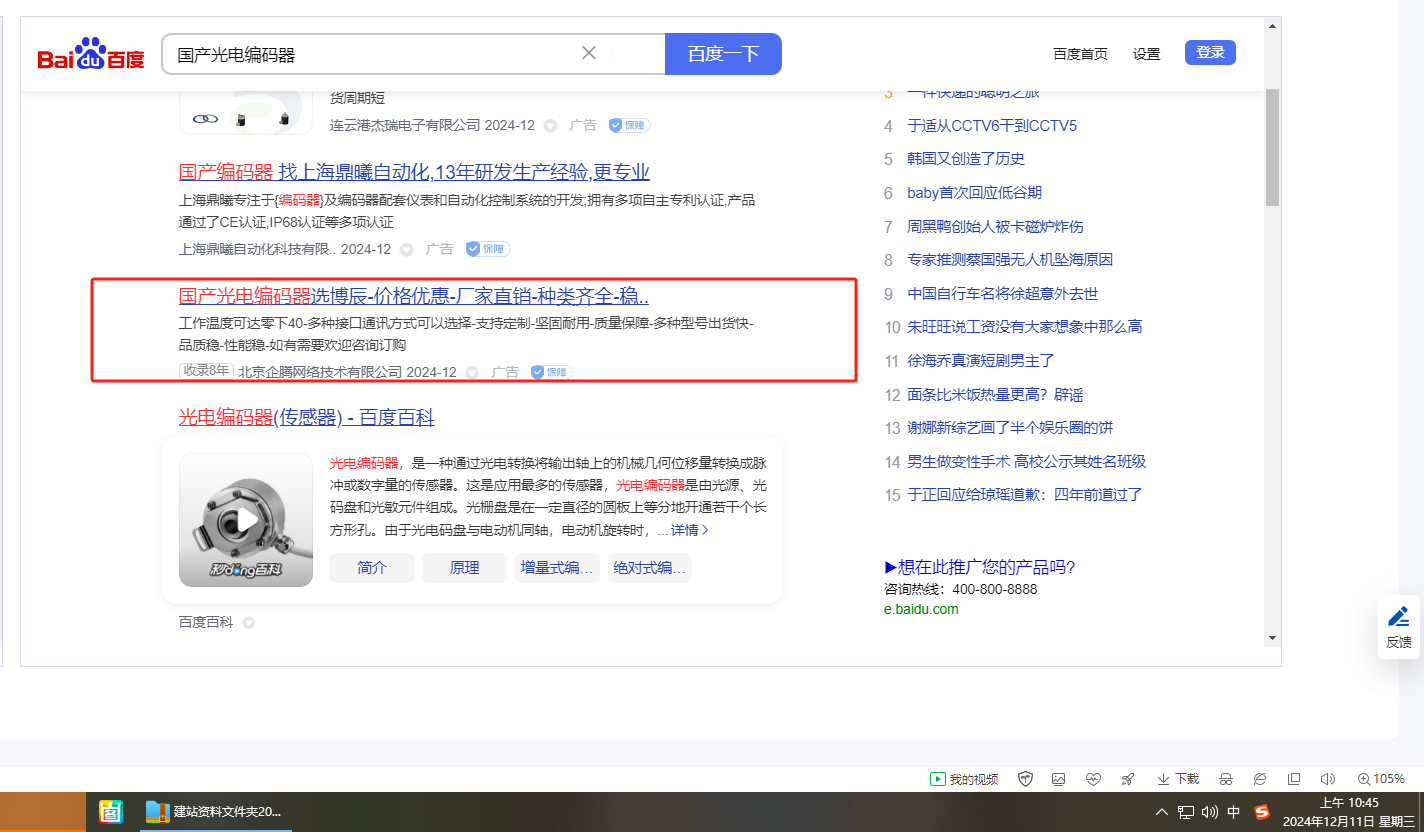The image size is (1424, 832).
Task: Open the 下载 downloads icon in status bar
Action: [x=1178, y=779]
